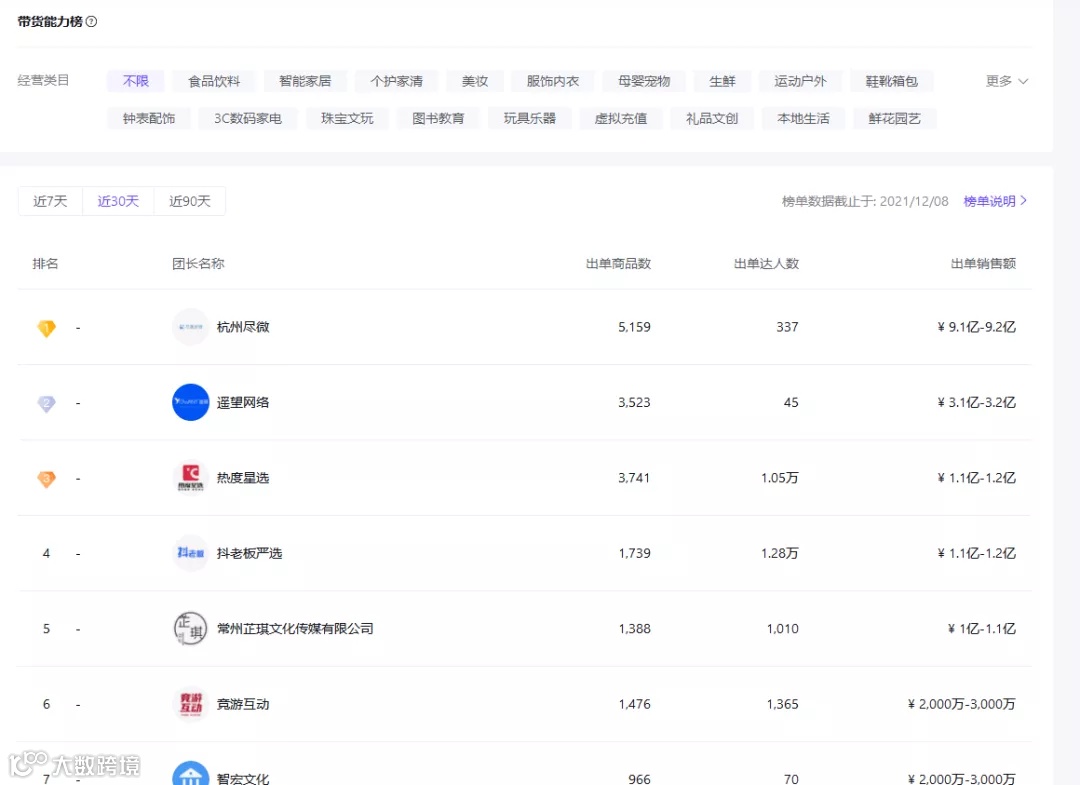Filter by 母婴宠物 category
The image size is (1080, 785).
click(644, 81)
